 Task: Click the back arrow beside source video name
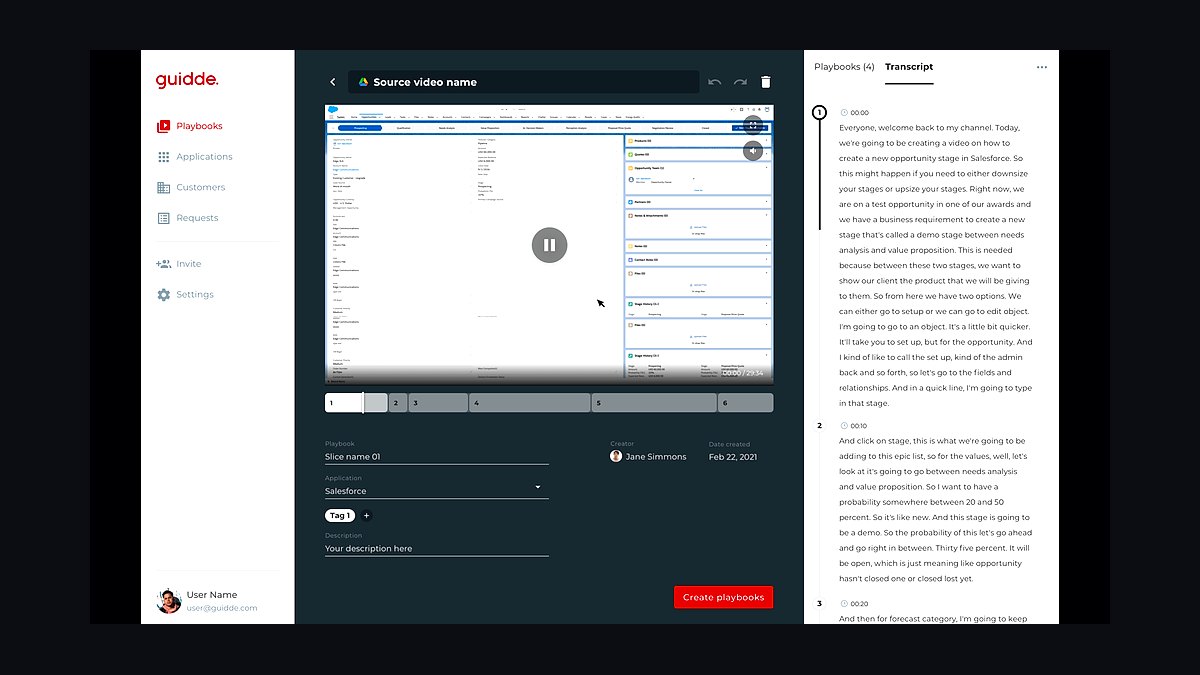coord(333,82)
